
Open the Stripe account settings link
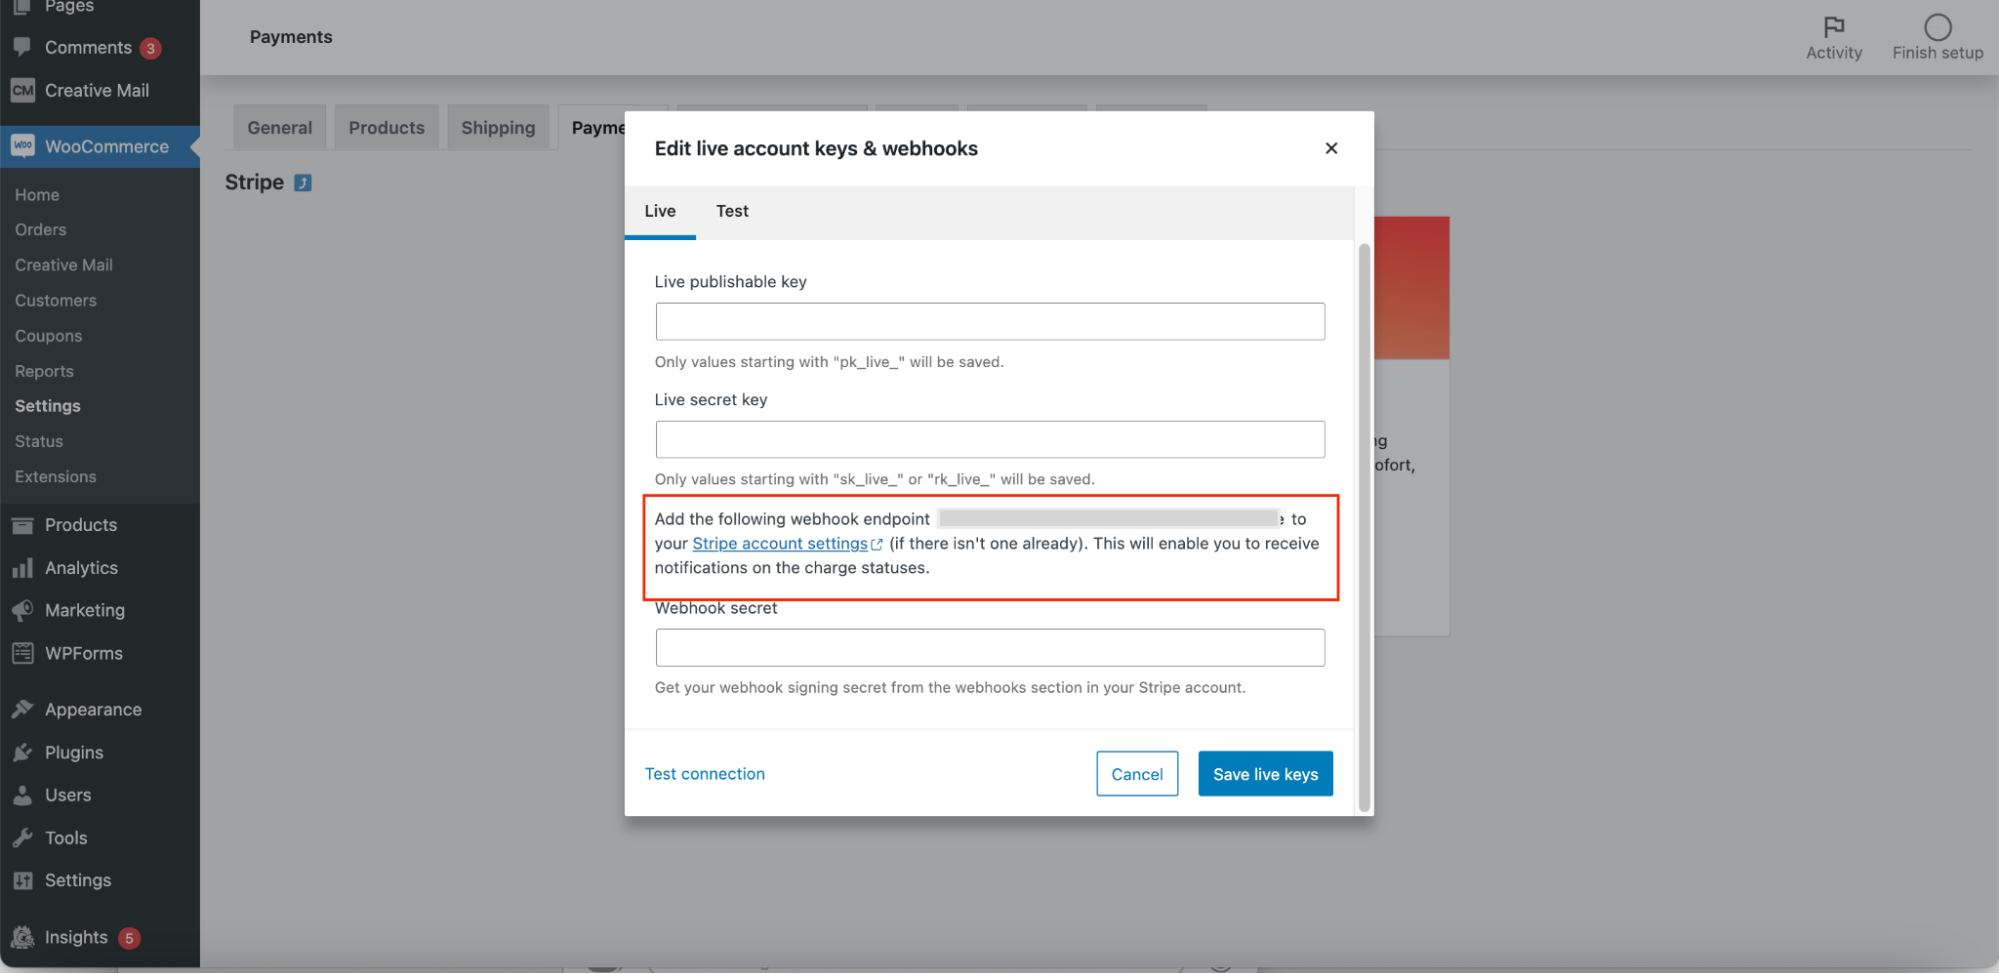(x=780, y=543)
